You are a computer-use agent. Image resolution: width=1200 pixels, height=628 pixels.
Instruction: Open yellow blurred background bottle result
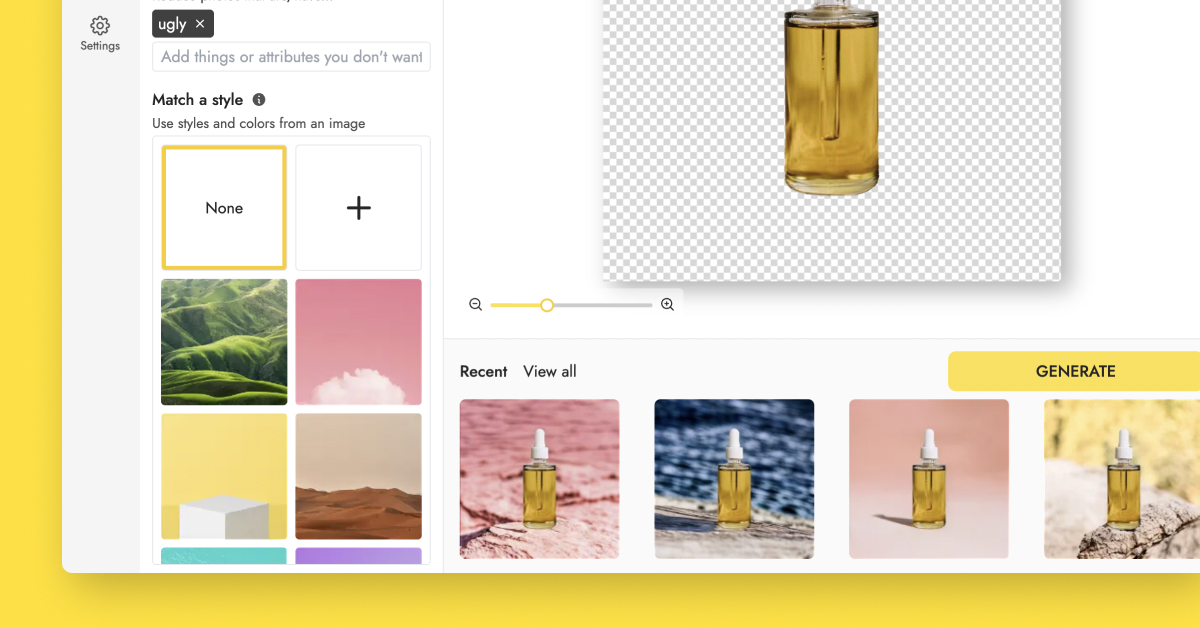click(1122, 479)
